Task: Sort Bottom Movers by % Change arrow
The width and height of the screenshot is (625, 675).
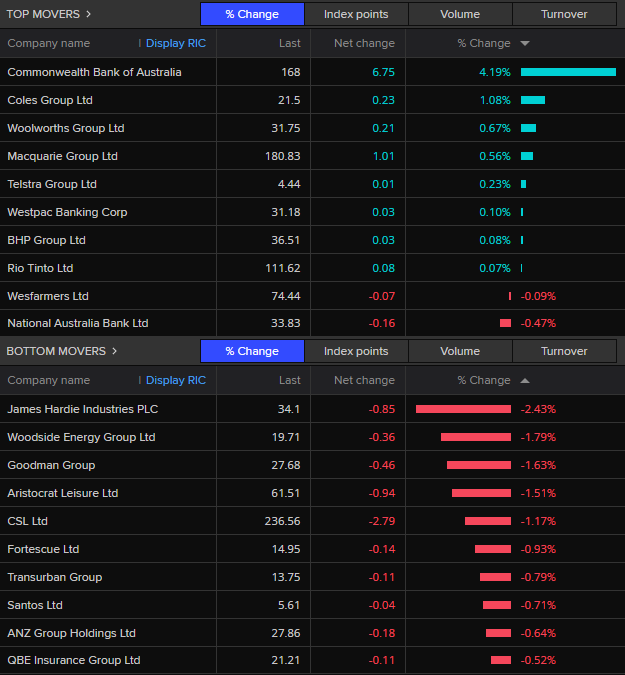Action: click(x=525, y=381)
